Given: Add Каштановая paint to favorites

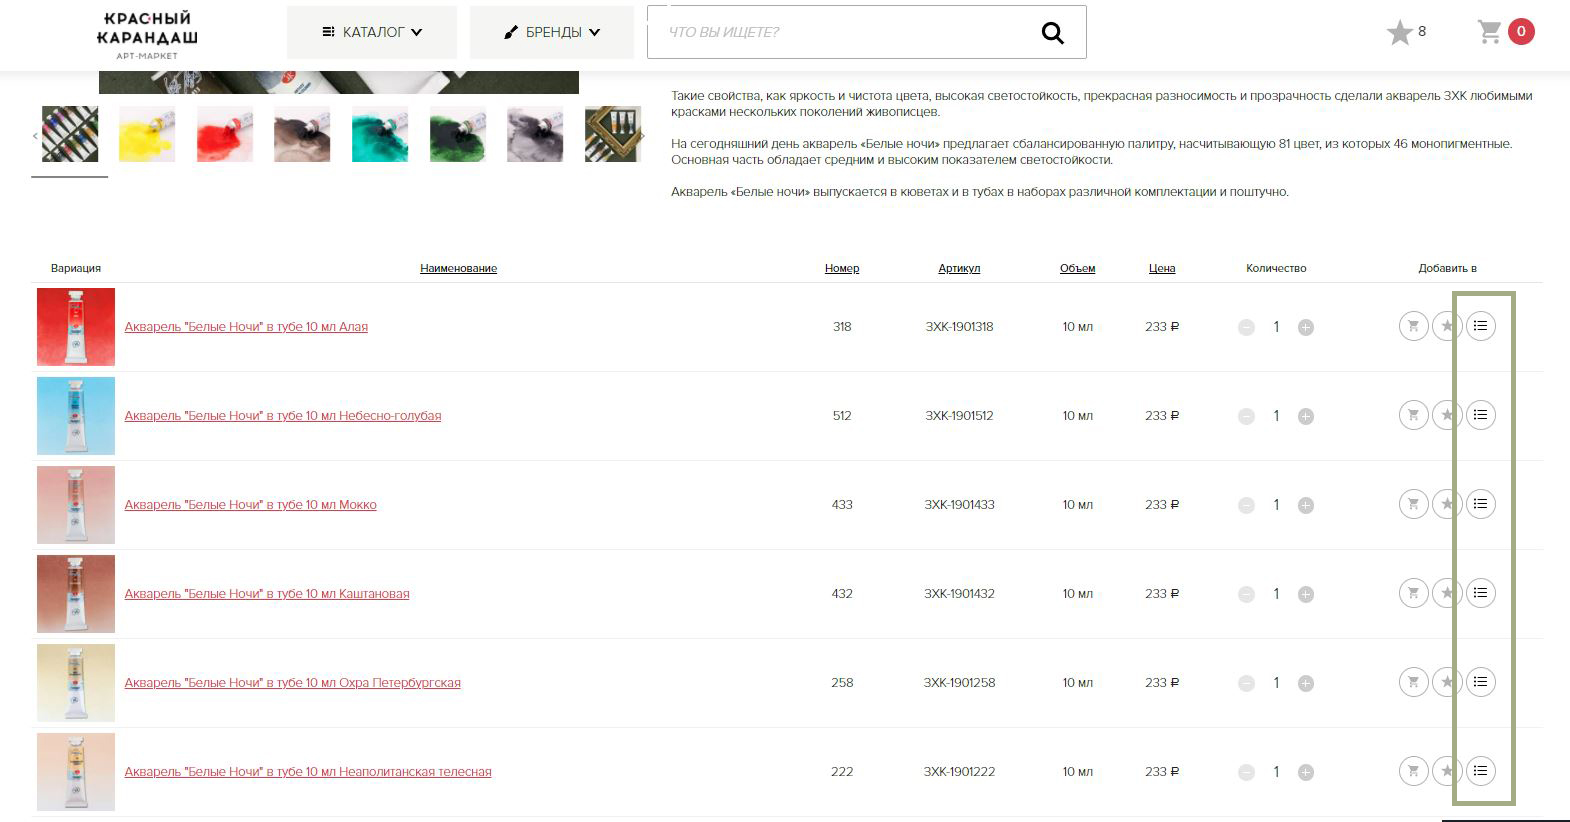Looking at the screenshot, I should click(x=1446, y=593).
